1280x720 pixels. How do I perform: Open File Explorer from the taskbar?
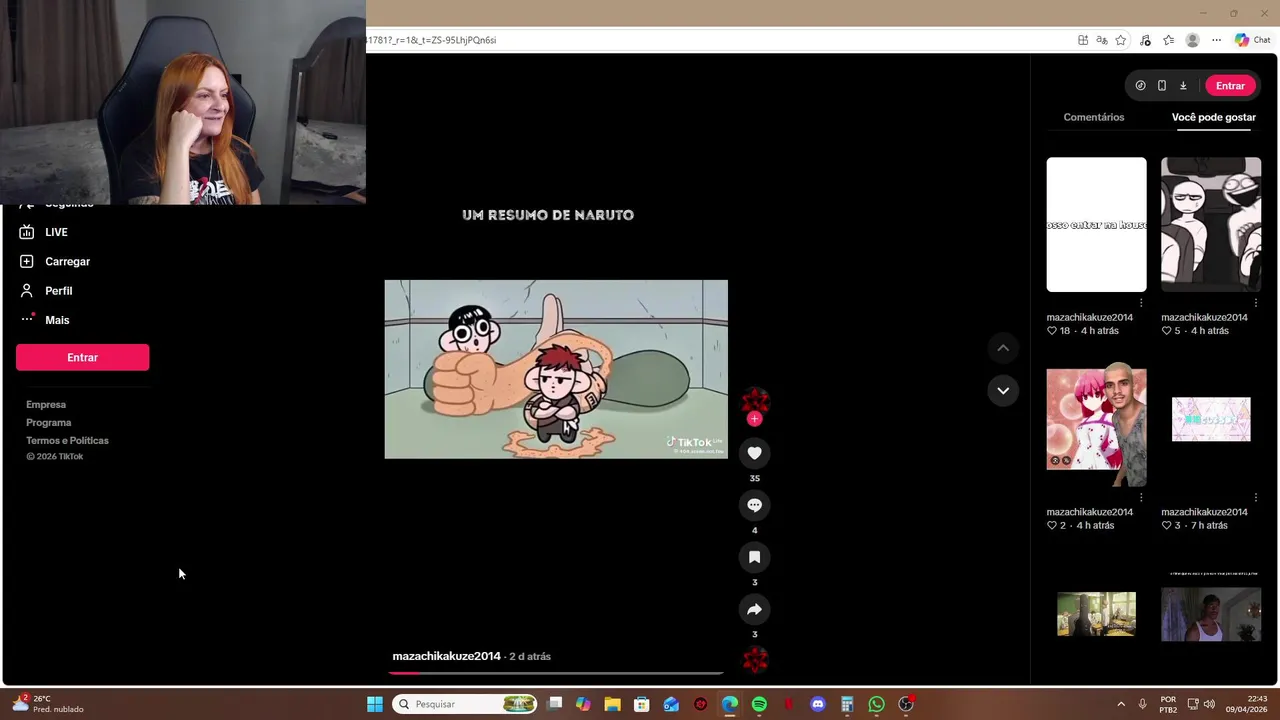[x=612, y=704]
